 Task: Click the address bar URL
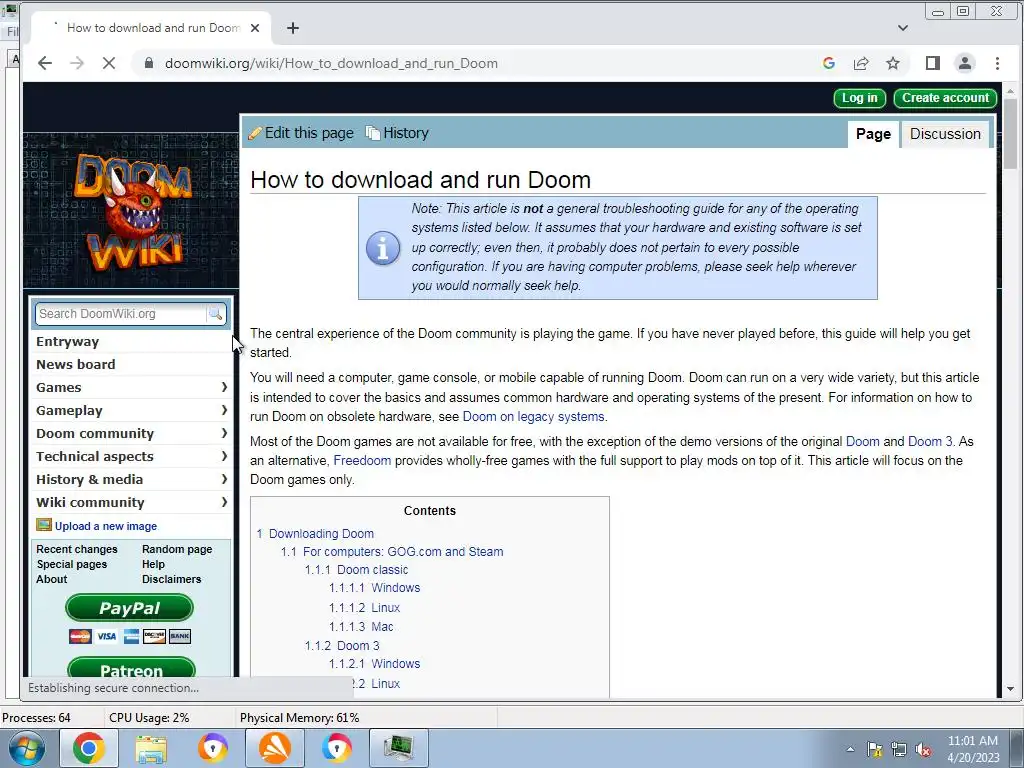point(331,63)
